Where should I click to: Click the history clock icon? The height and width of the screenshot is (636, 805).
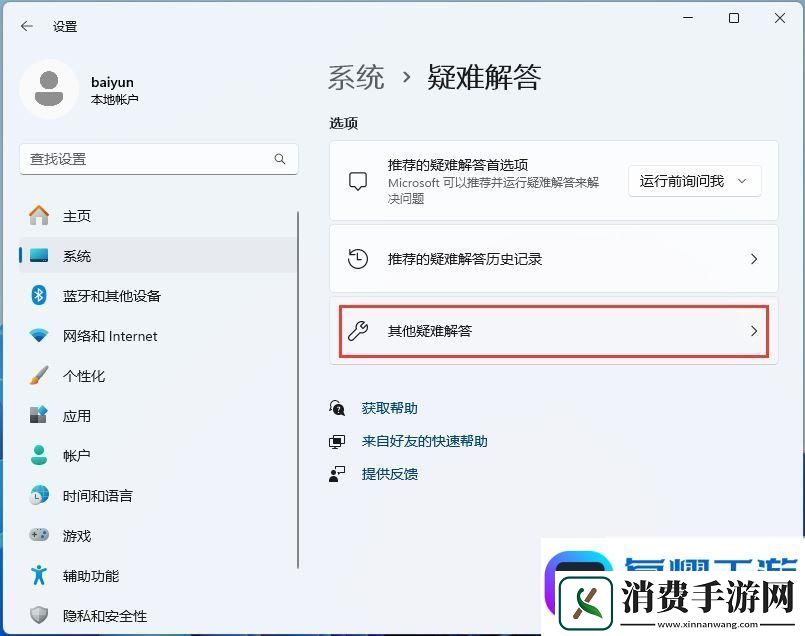point(358,259)
